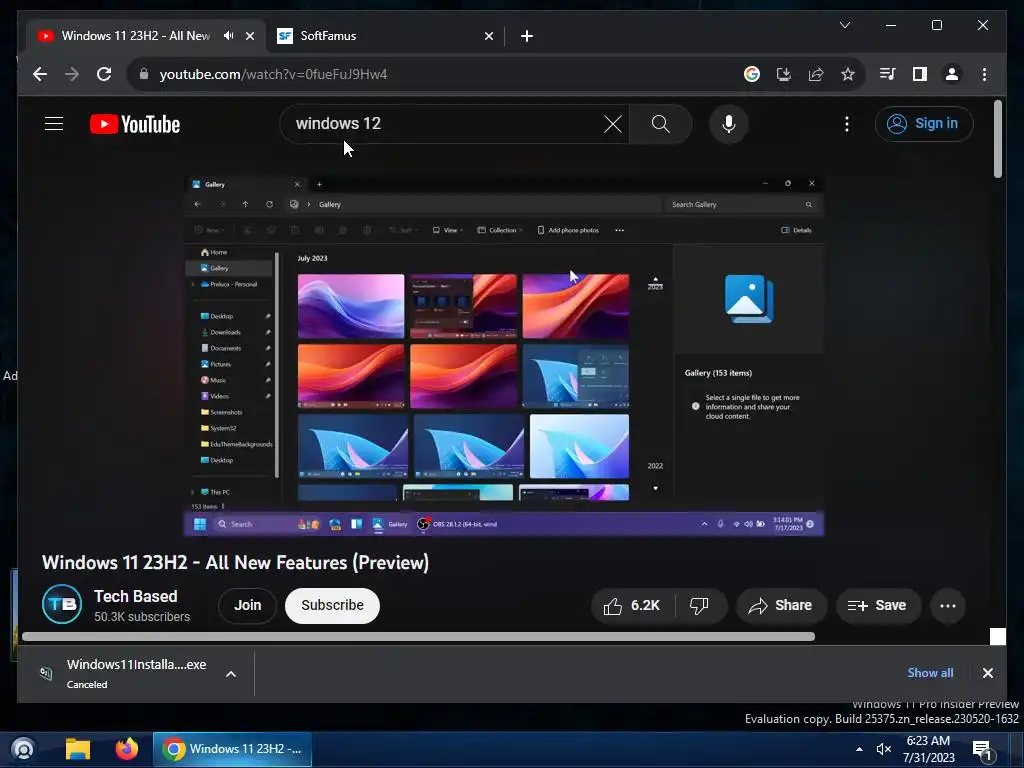The image size is (1024, 768).
Task: Close the downloads bar
Action: point(987,673)
